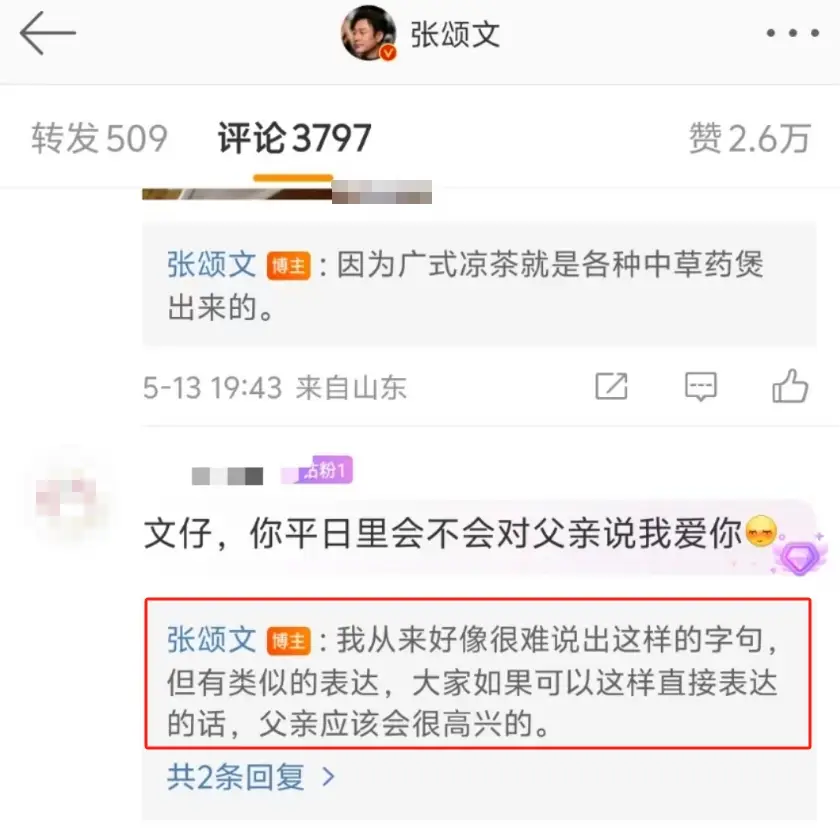
Task: Open 张颂文 name in highlighted reply
Action: point(212,640)
